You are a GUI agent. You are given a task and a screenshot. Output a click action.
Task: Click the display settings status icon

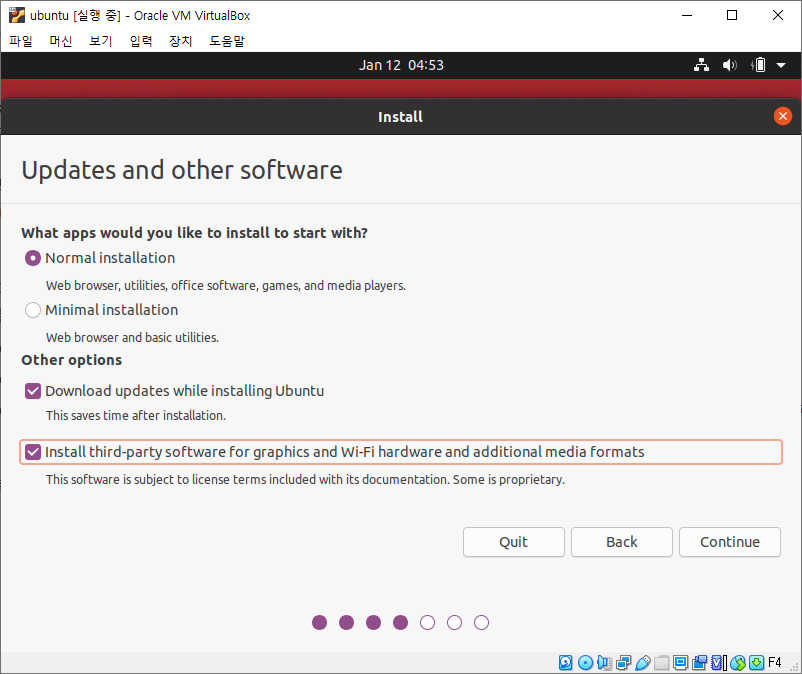point(680,663)
